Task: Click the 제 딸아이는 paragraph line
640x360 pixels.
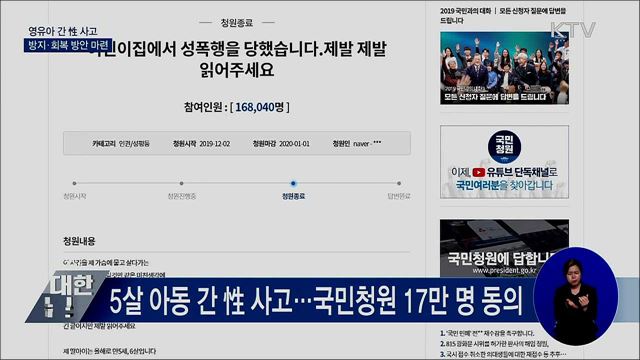Action: [x=109, y=351]
